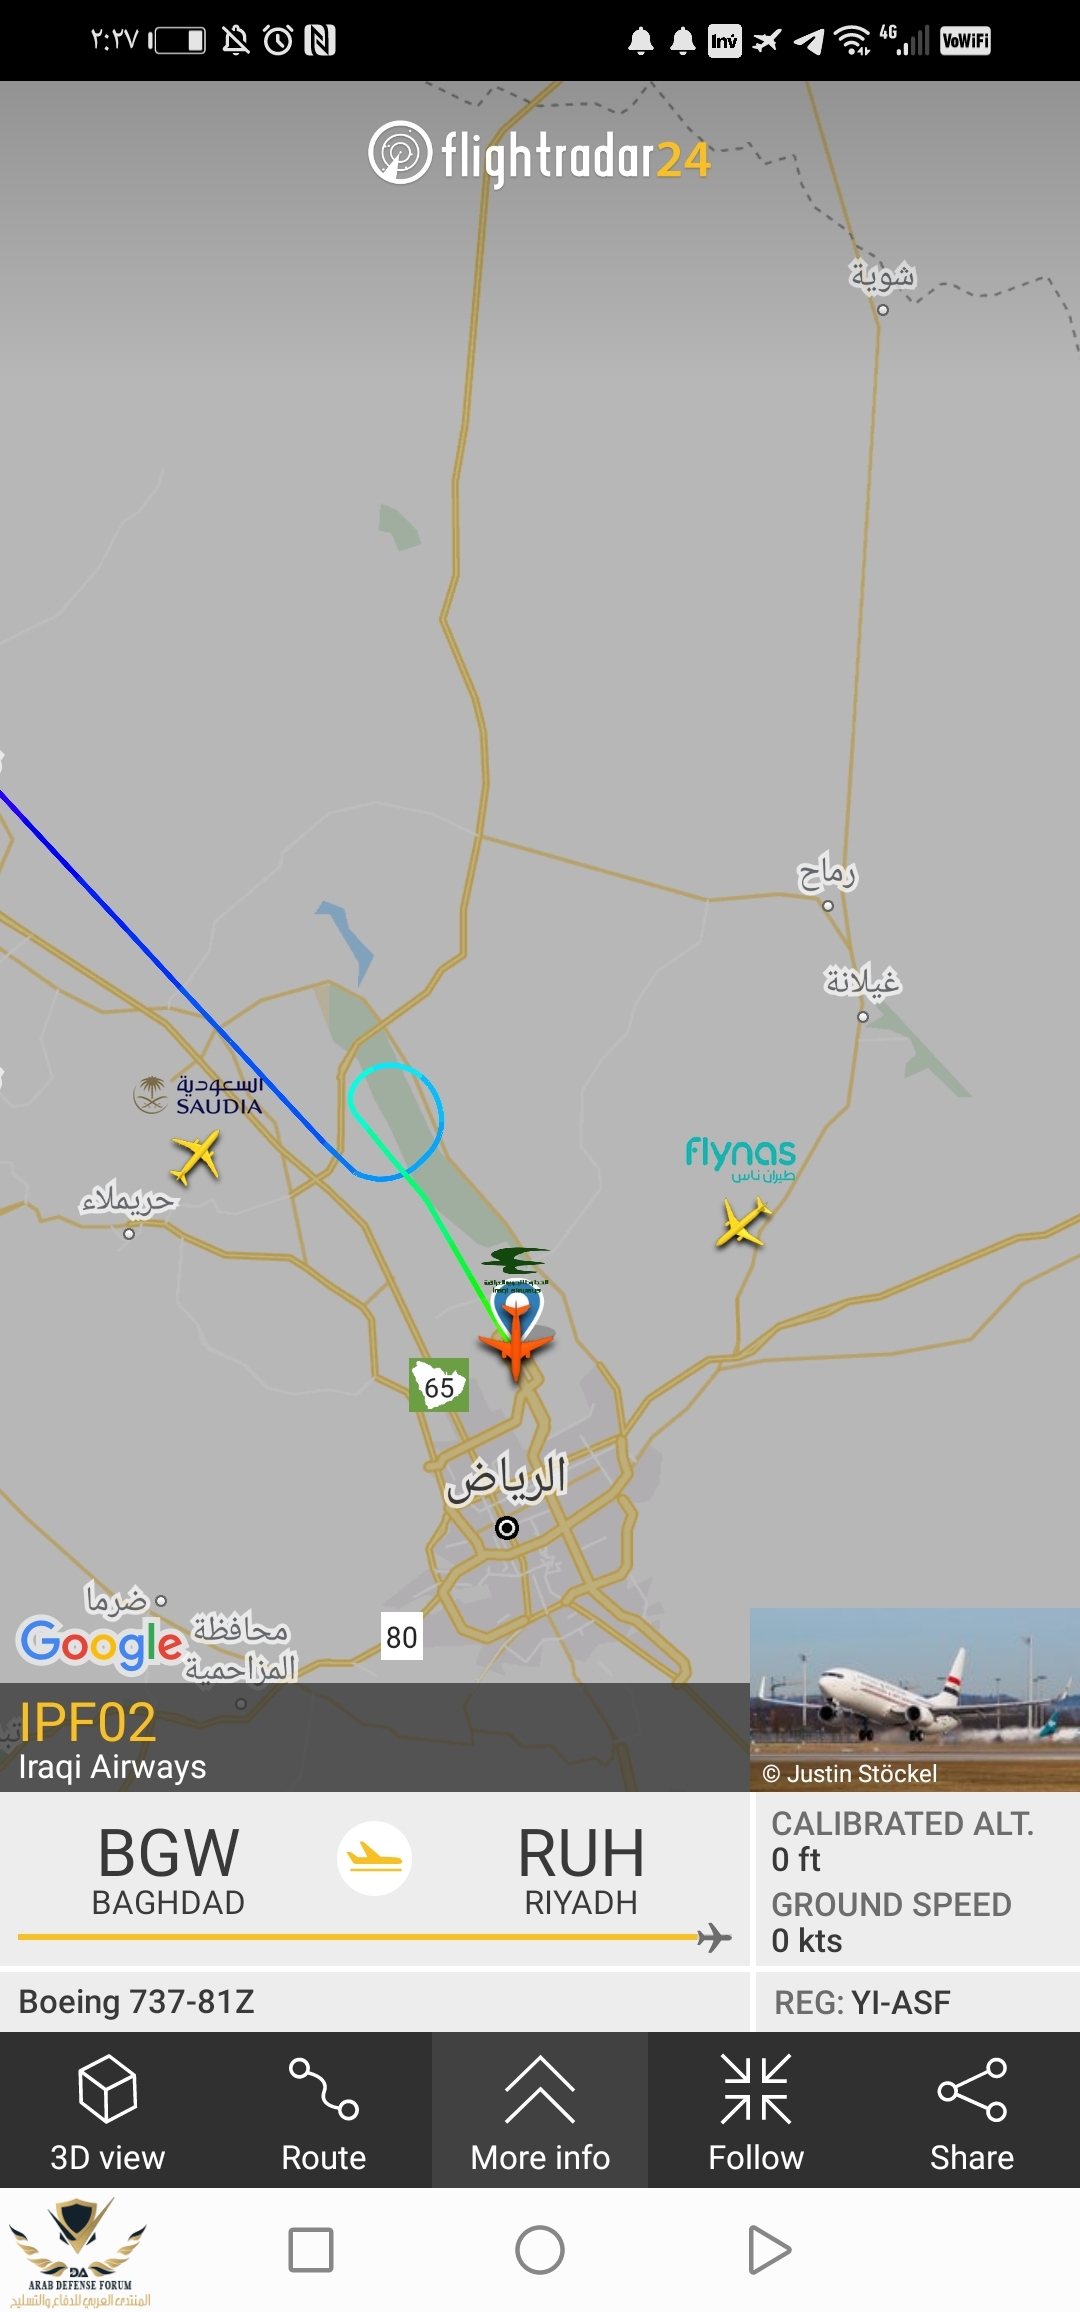1080x2312 pixels.
Task: Tap the orange Iraqi Airways aircraft marker
Action: pyautogui.click(x=516, y=1340)
